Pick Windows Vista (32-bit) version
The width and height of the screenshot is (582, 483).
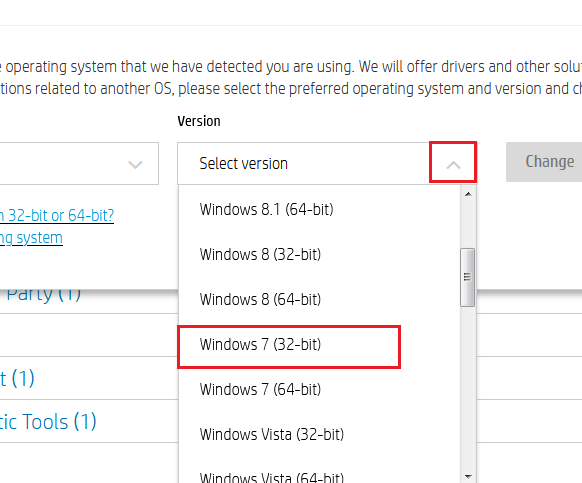pyautogui.click(x=272, y=434)
